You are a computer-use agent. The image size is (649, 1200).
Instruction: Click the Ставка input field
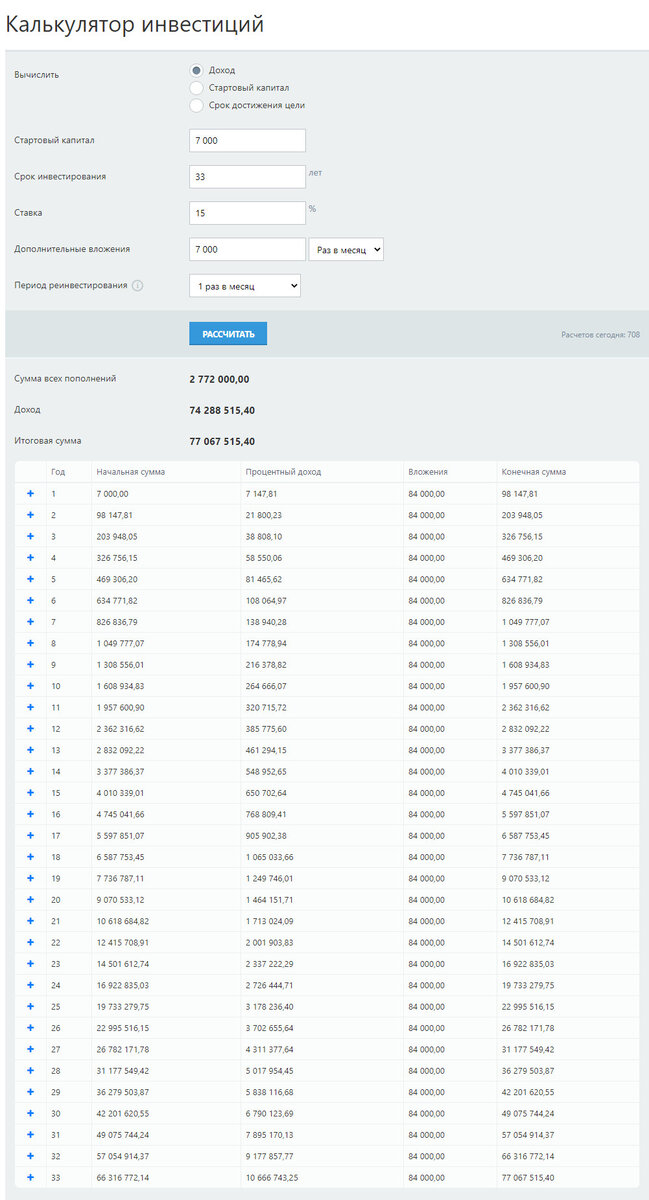247,213
